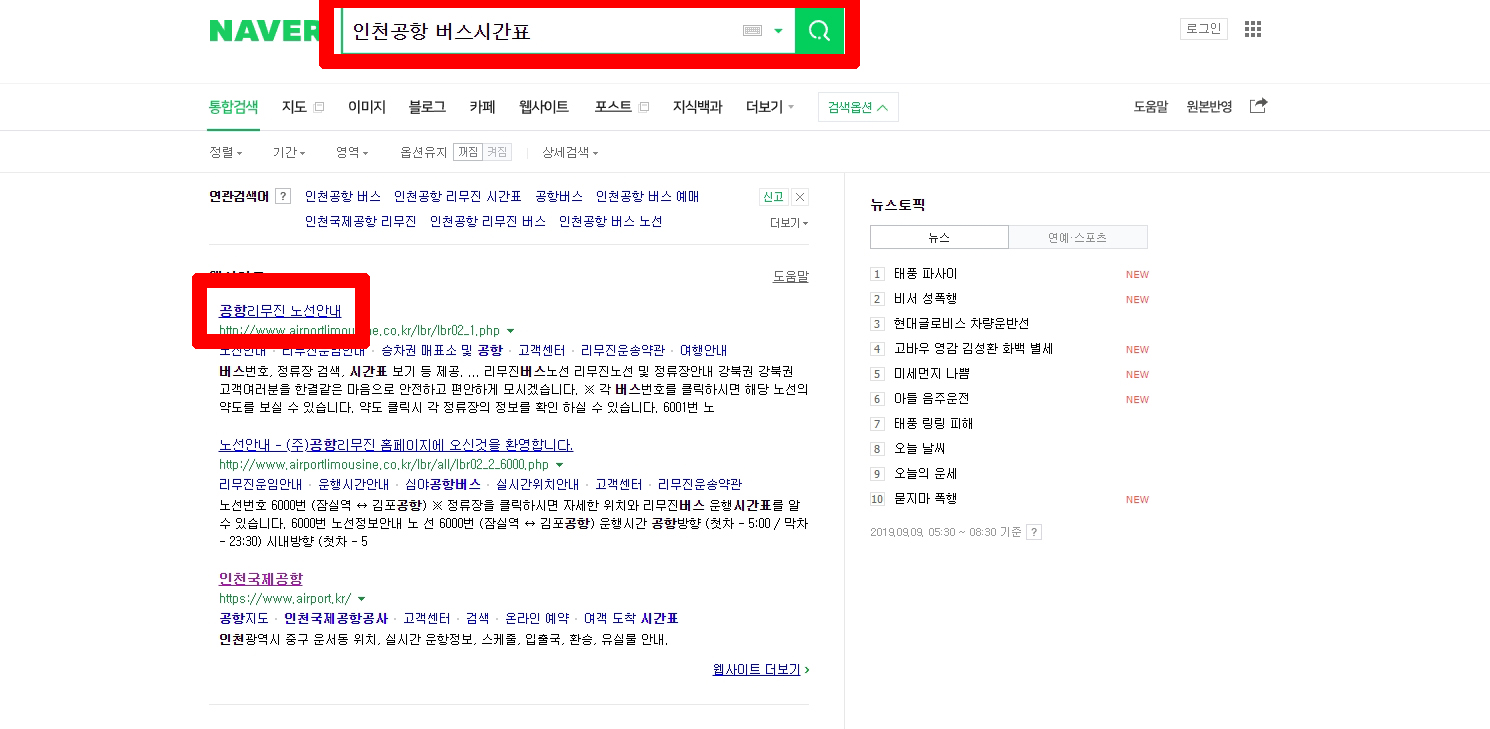
Task: Click the question mark icon after 기준
Action: 1034,532
